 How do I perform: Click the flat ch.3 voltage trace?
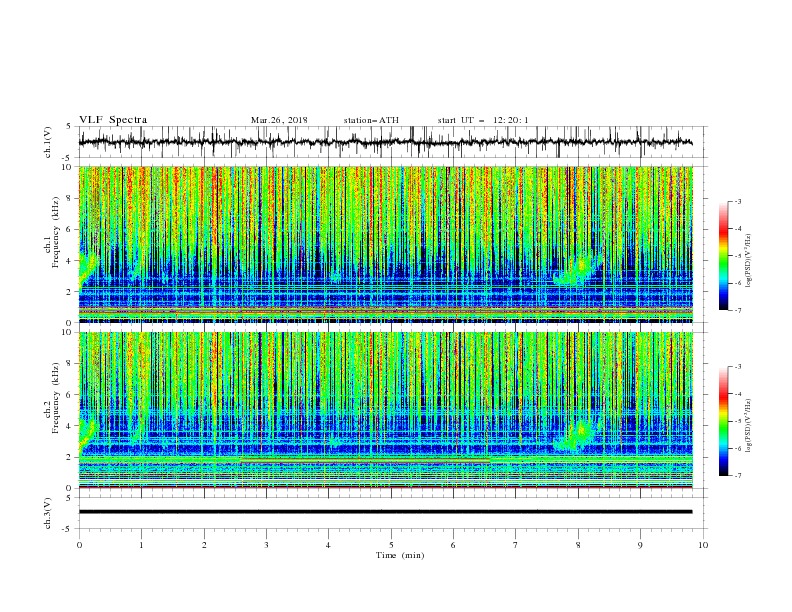coord(385,512)
